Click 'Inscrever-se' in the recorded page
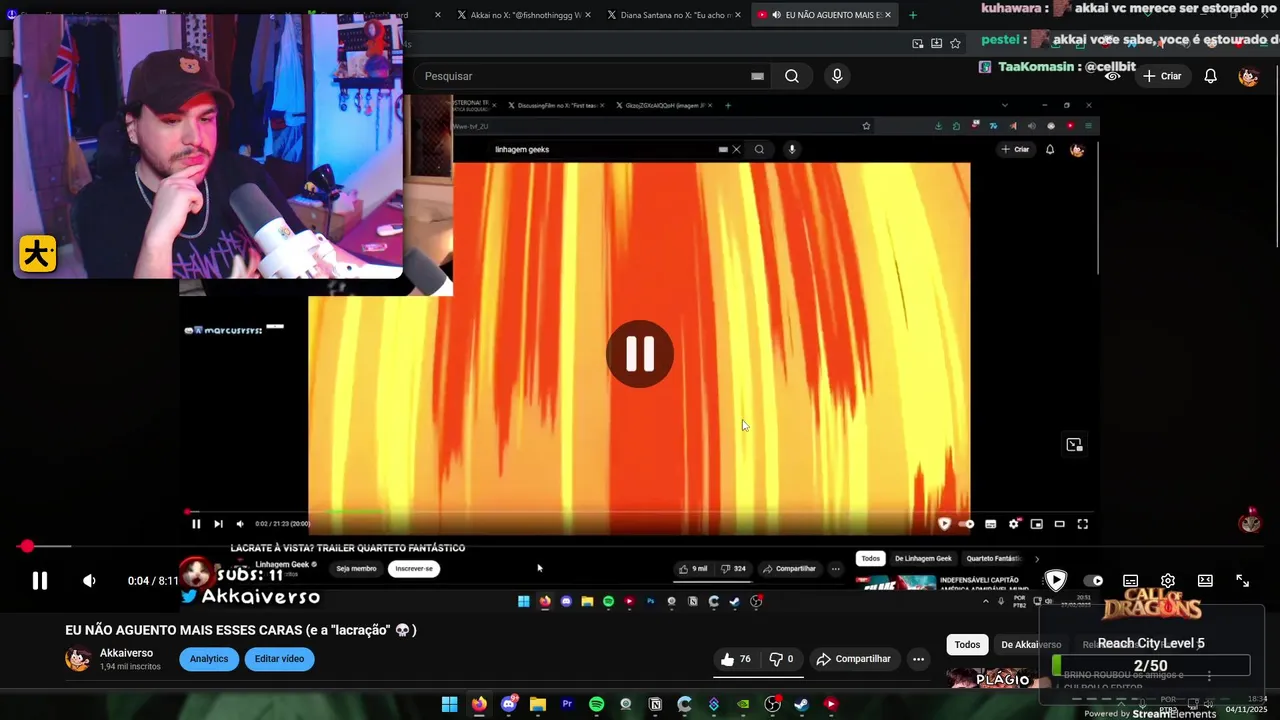1280x720 pixels. pyautogui.click(x=414, y=569)
